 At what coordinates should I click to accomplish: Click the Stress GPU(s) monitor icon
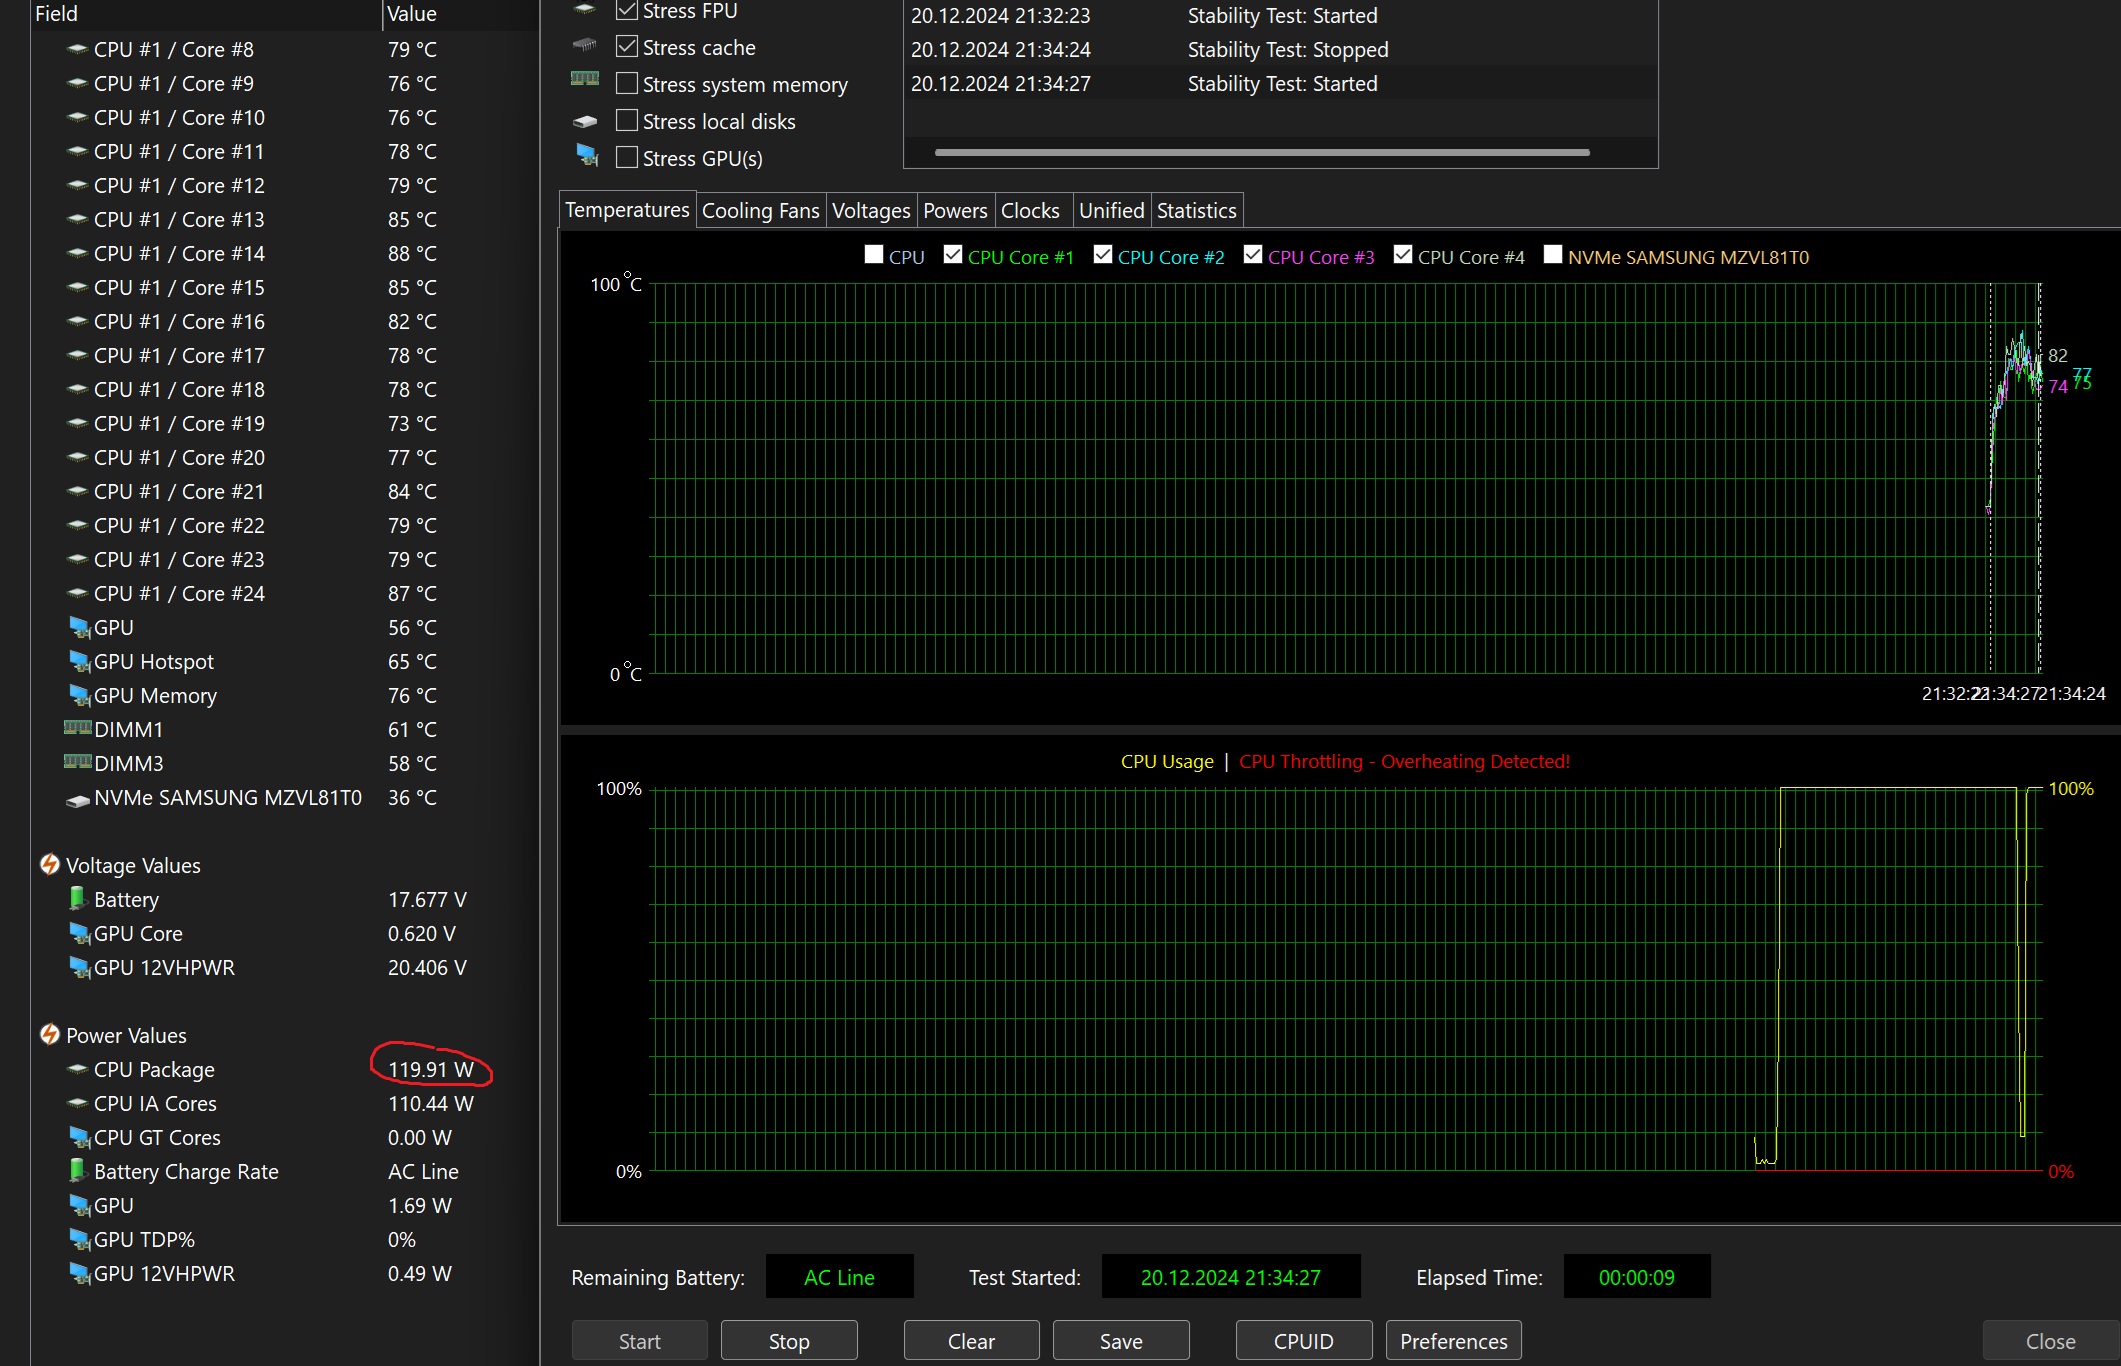(x=587, y=155)
